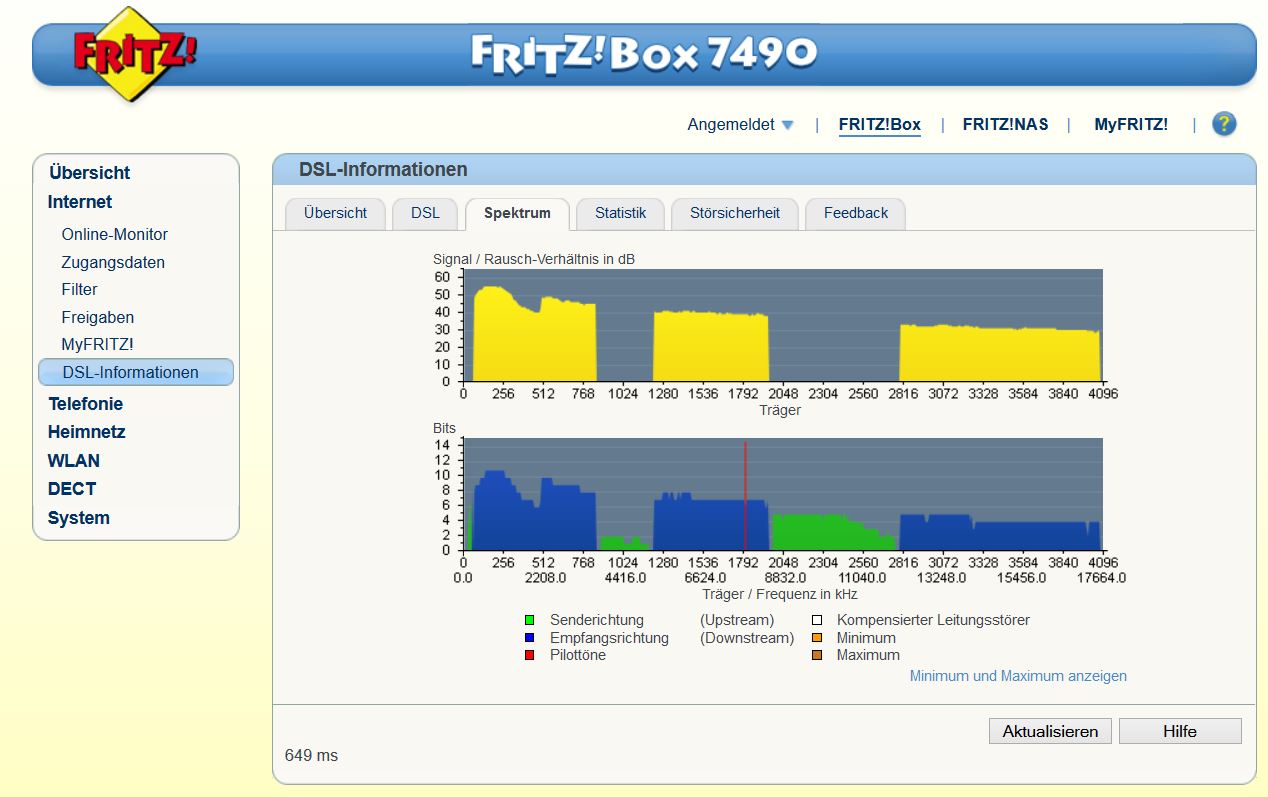The height and width of the screenshot is (797, 1268).
Task: Click the 2208.0 frequency axis value
Action: [546, 578]
